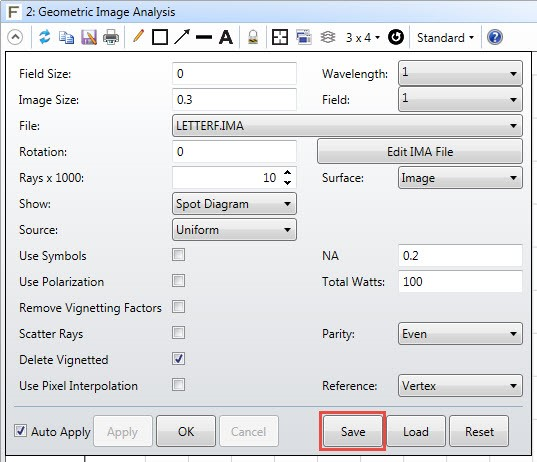Click the copy window icon
This screenshot has width=537, height=462.
click(66, 37)
